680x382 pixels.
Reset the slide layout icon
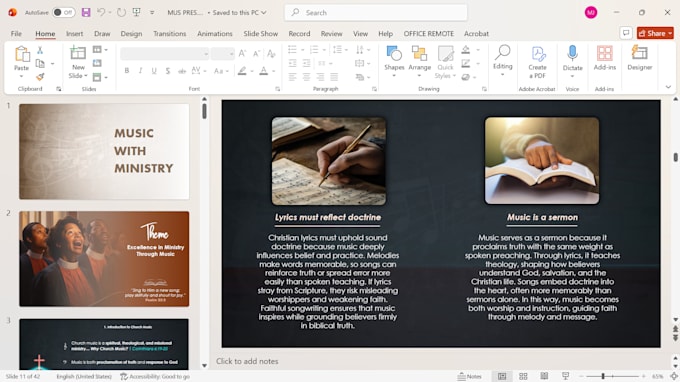pos(97,63)
